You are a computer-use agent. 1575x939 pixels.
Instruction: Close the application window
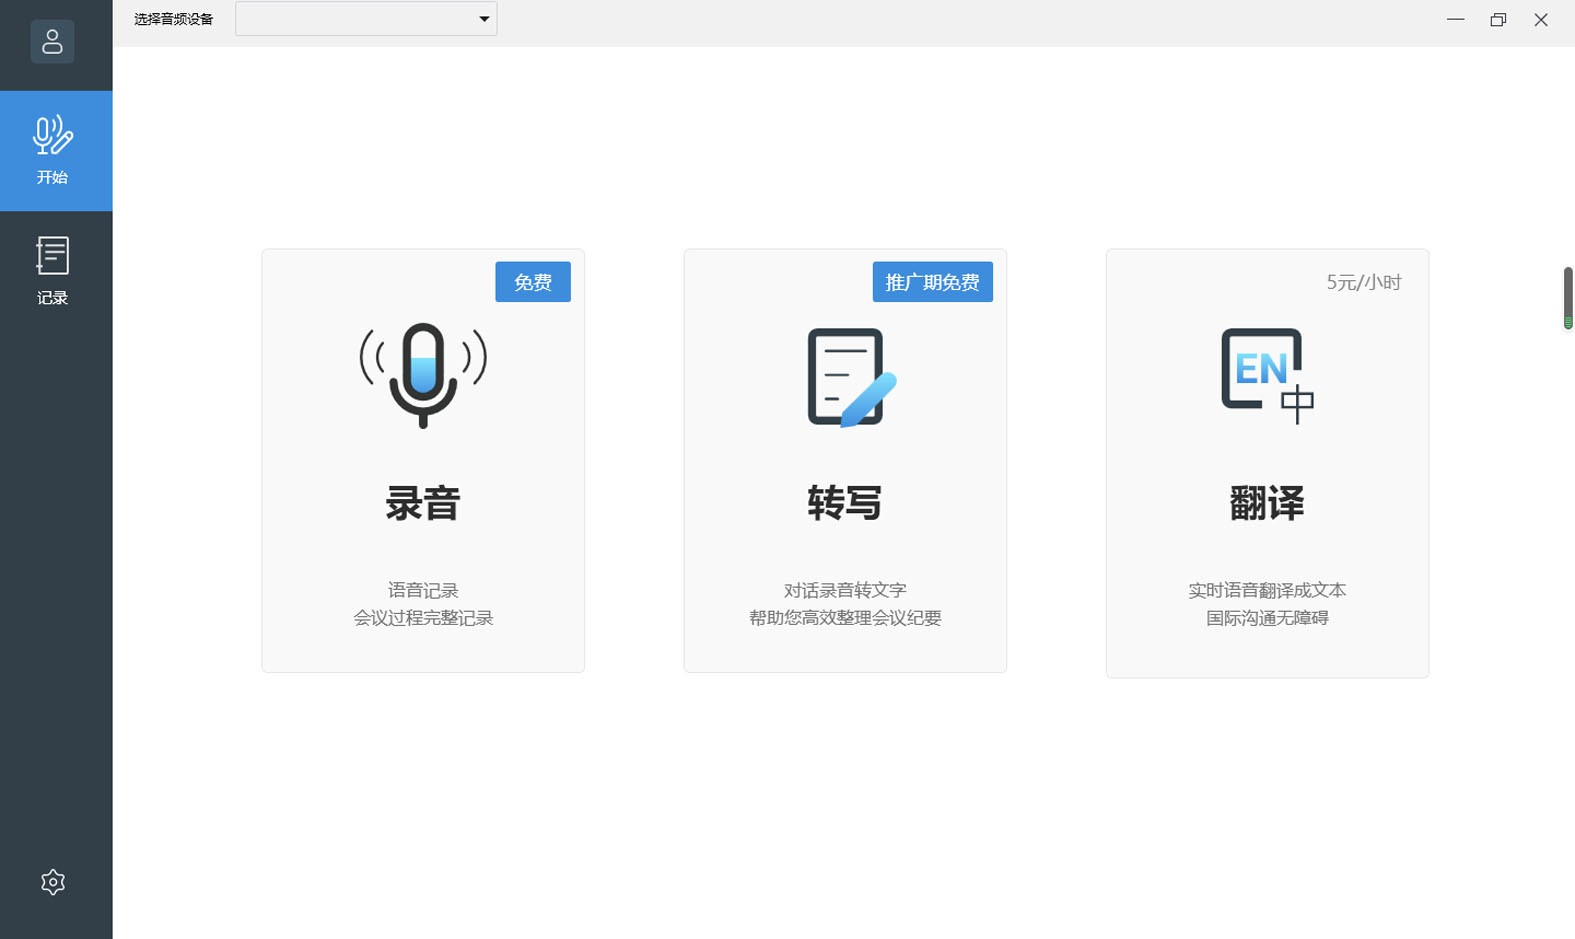pos(1541,19)
